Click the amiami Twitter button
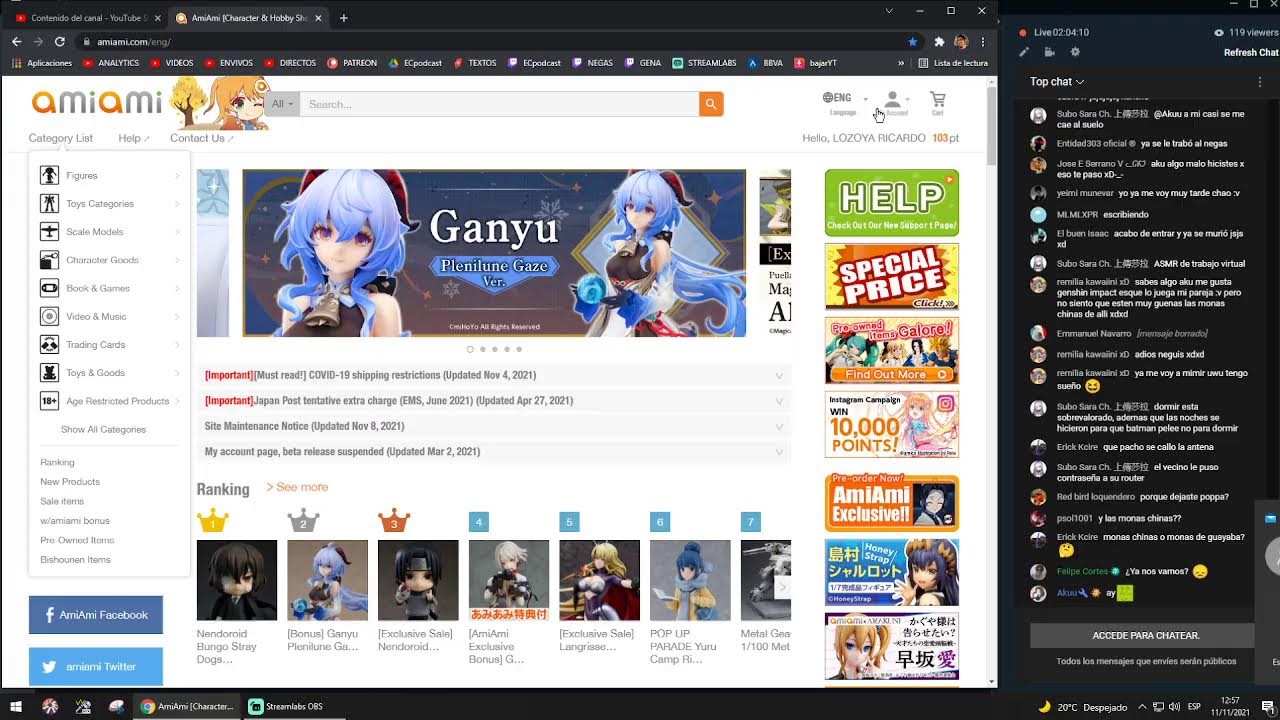 tap(95, 667)
